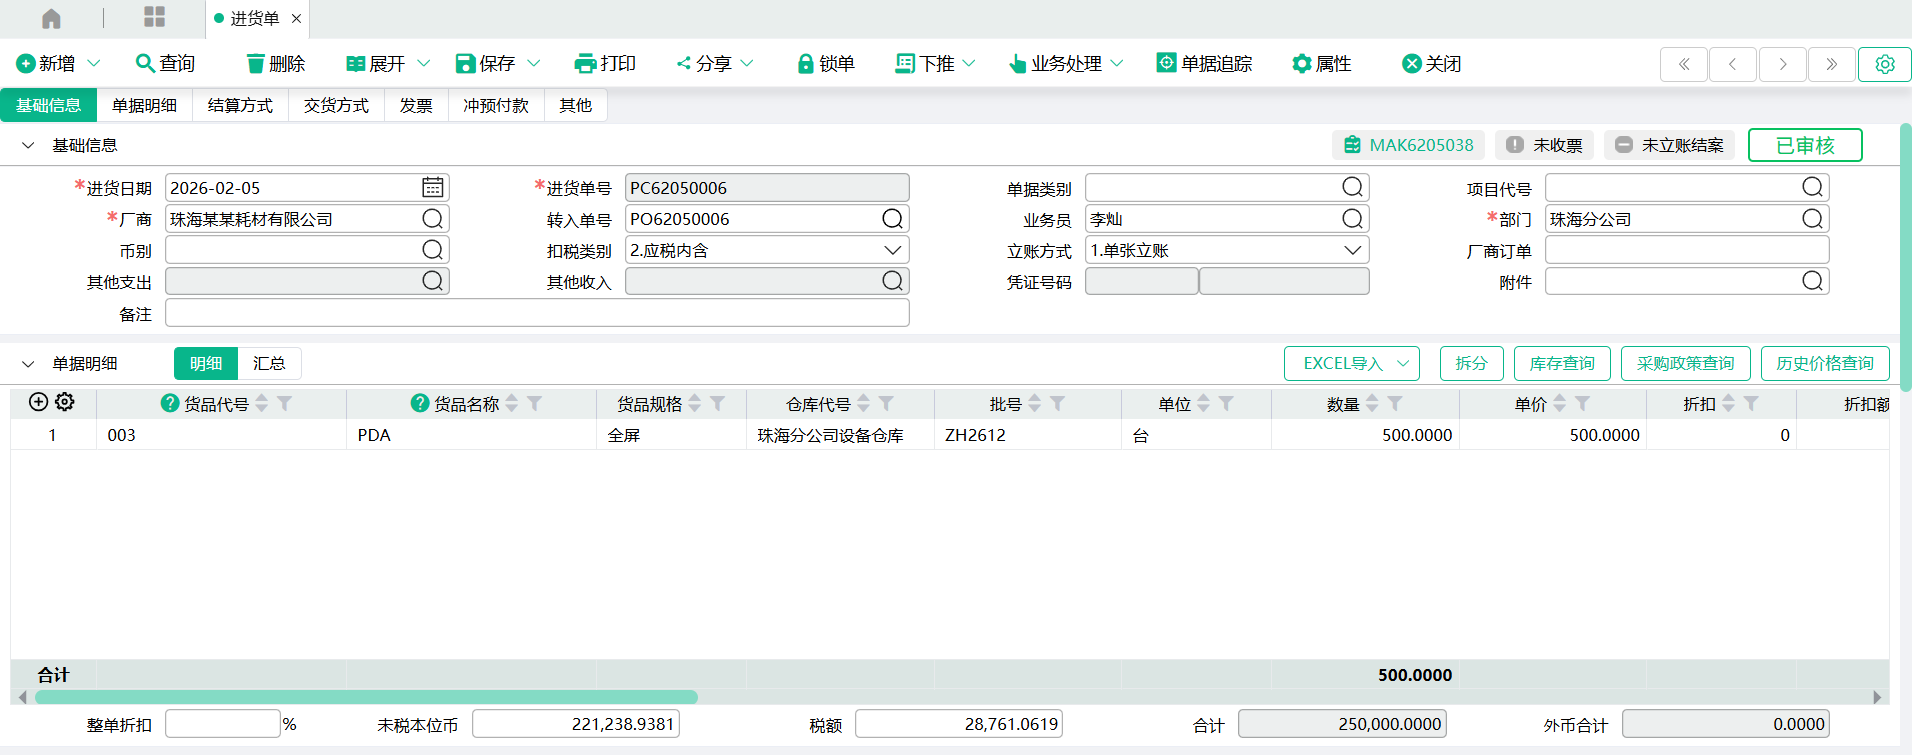Open the 发票 tab
The height and width of the screenshot is (755, 1912).
[416, 106]
